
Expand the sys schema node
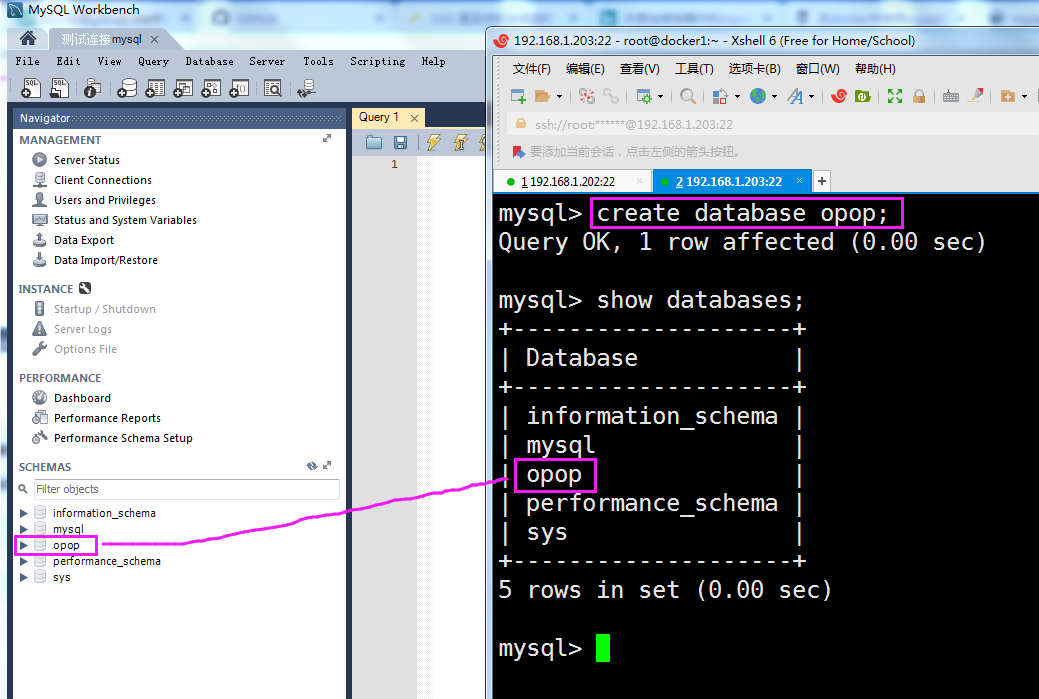point(23,577)
